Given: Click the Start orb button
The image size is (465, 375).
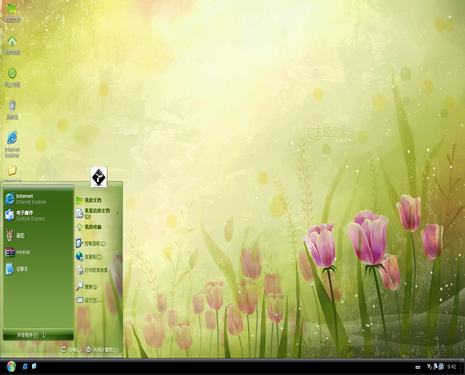Looking at the screenshot, I should (x=11, y=367).
